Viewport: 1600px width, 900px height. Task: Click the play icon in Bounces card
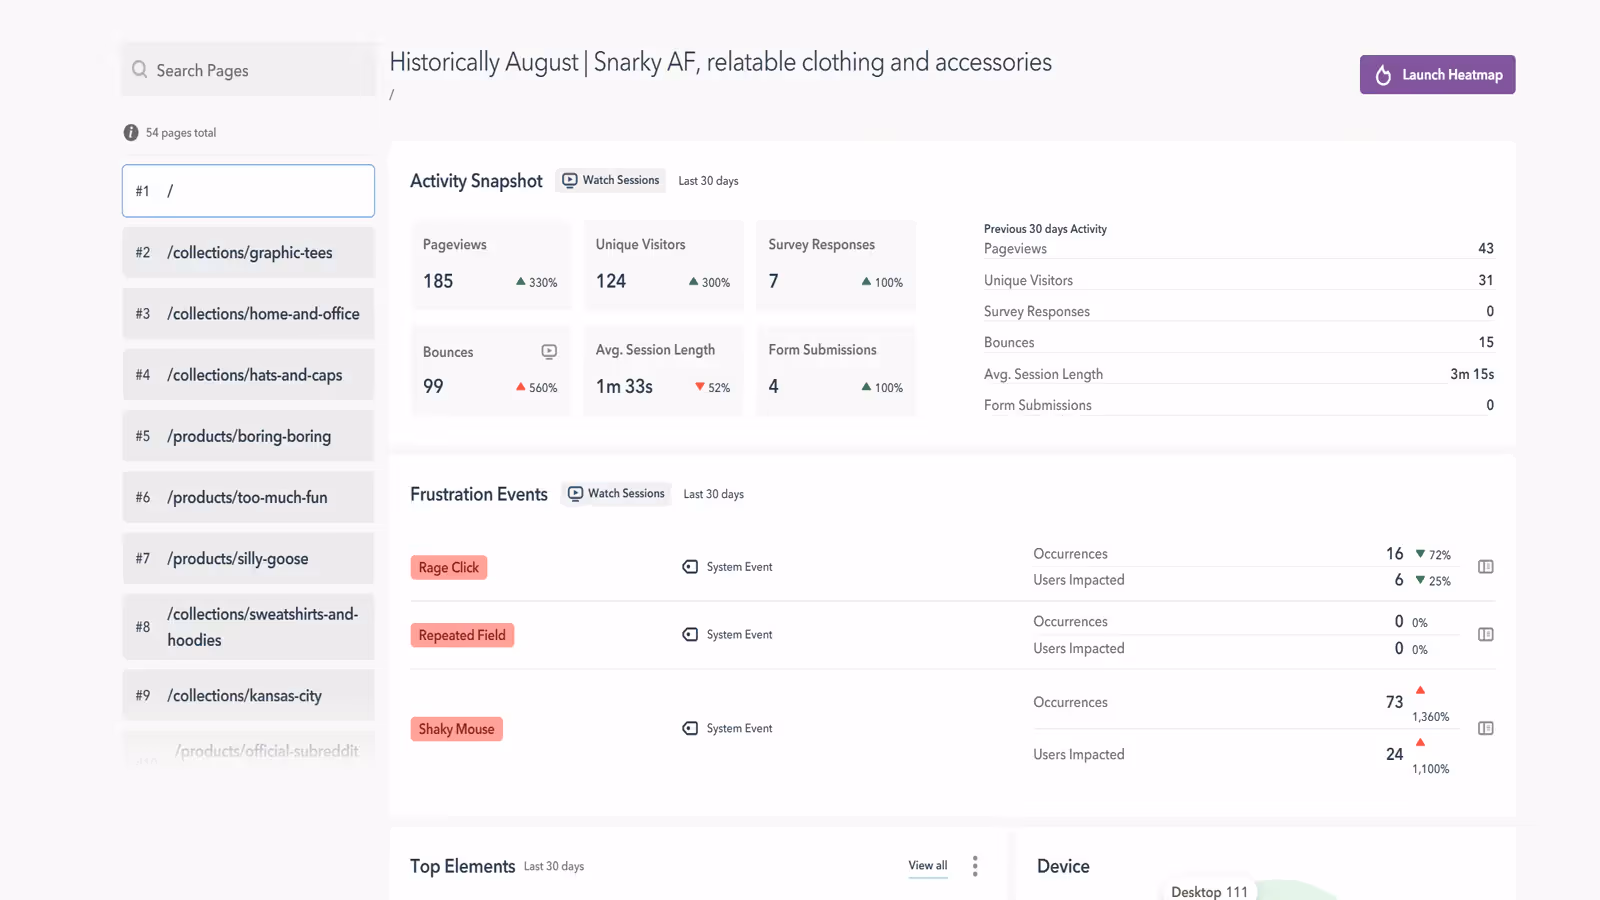[549, 352]
